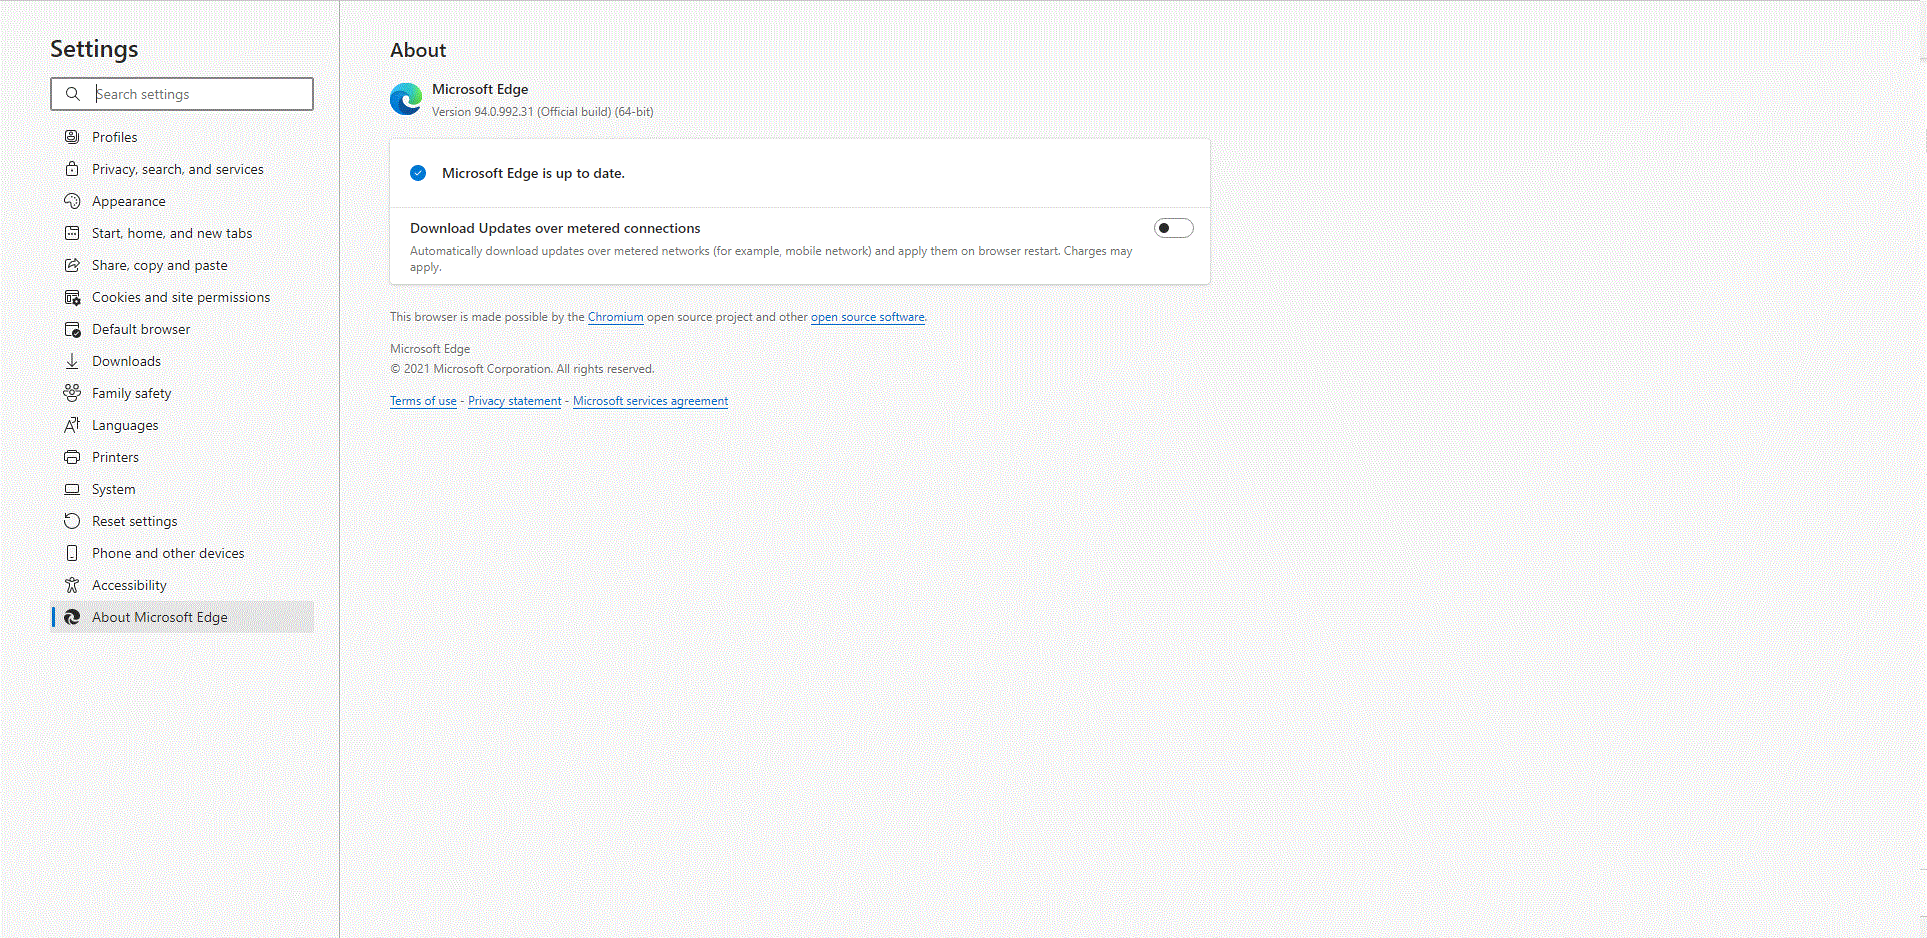This screenshot has height=938, width=1927.
Task: Select Start, home, and new tabs
Action: coord(182,233)
